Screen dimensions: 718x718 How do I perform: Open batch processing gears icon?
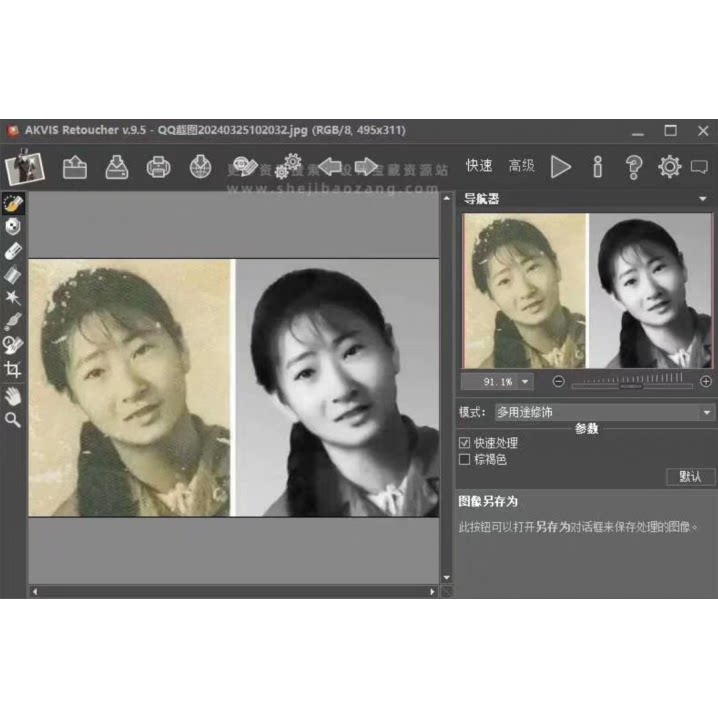[x=288, y=166]
